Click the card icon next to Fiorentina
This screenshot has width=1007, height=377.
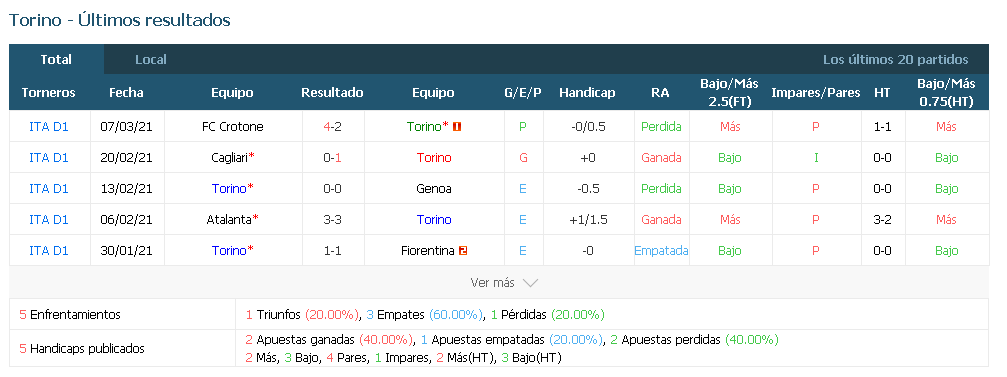[462, 251]
